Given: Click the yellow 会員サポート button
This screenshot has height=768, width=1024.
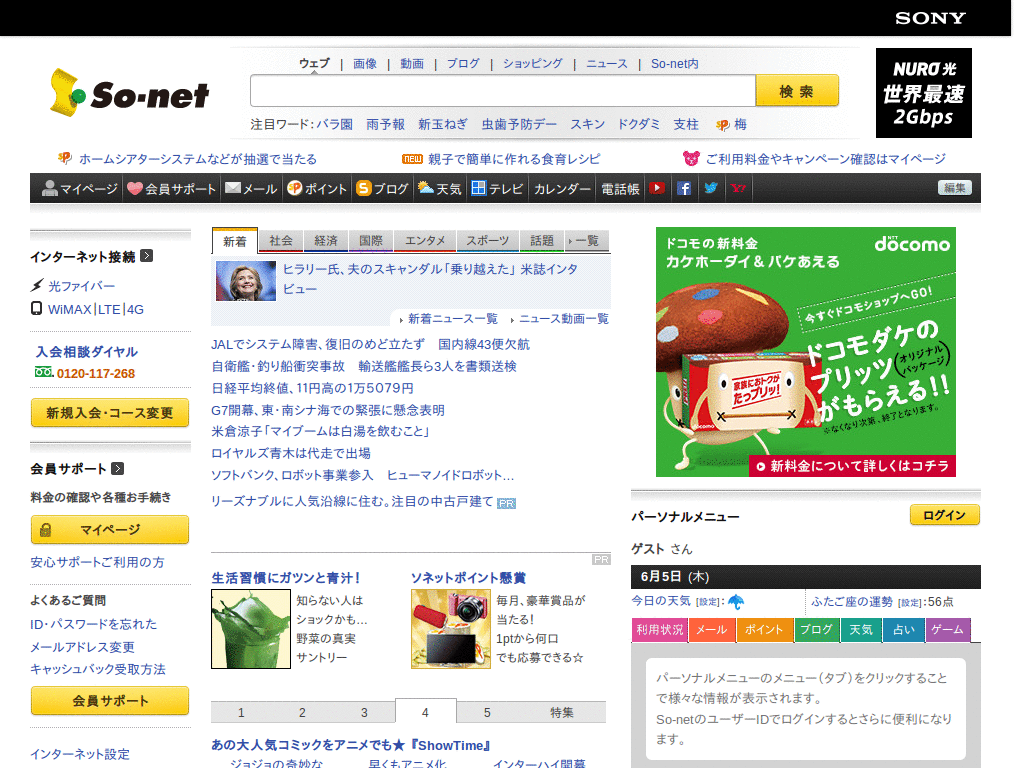Looking at the screenshot, I should click(110, 701).
